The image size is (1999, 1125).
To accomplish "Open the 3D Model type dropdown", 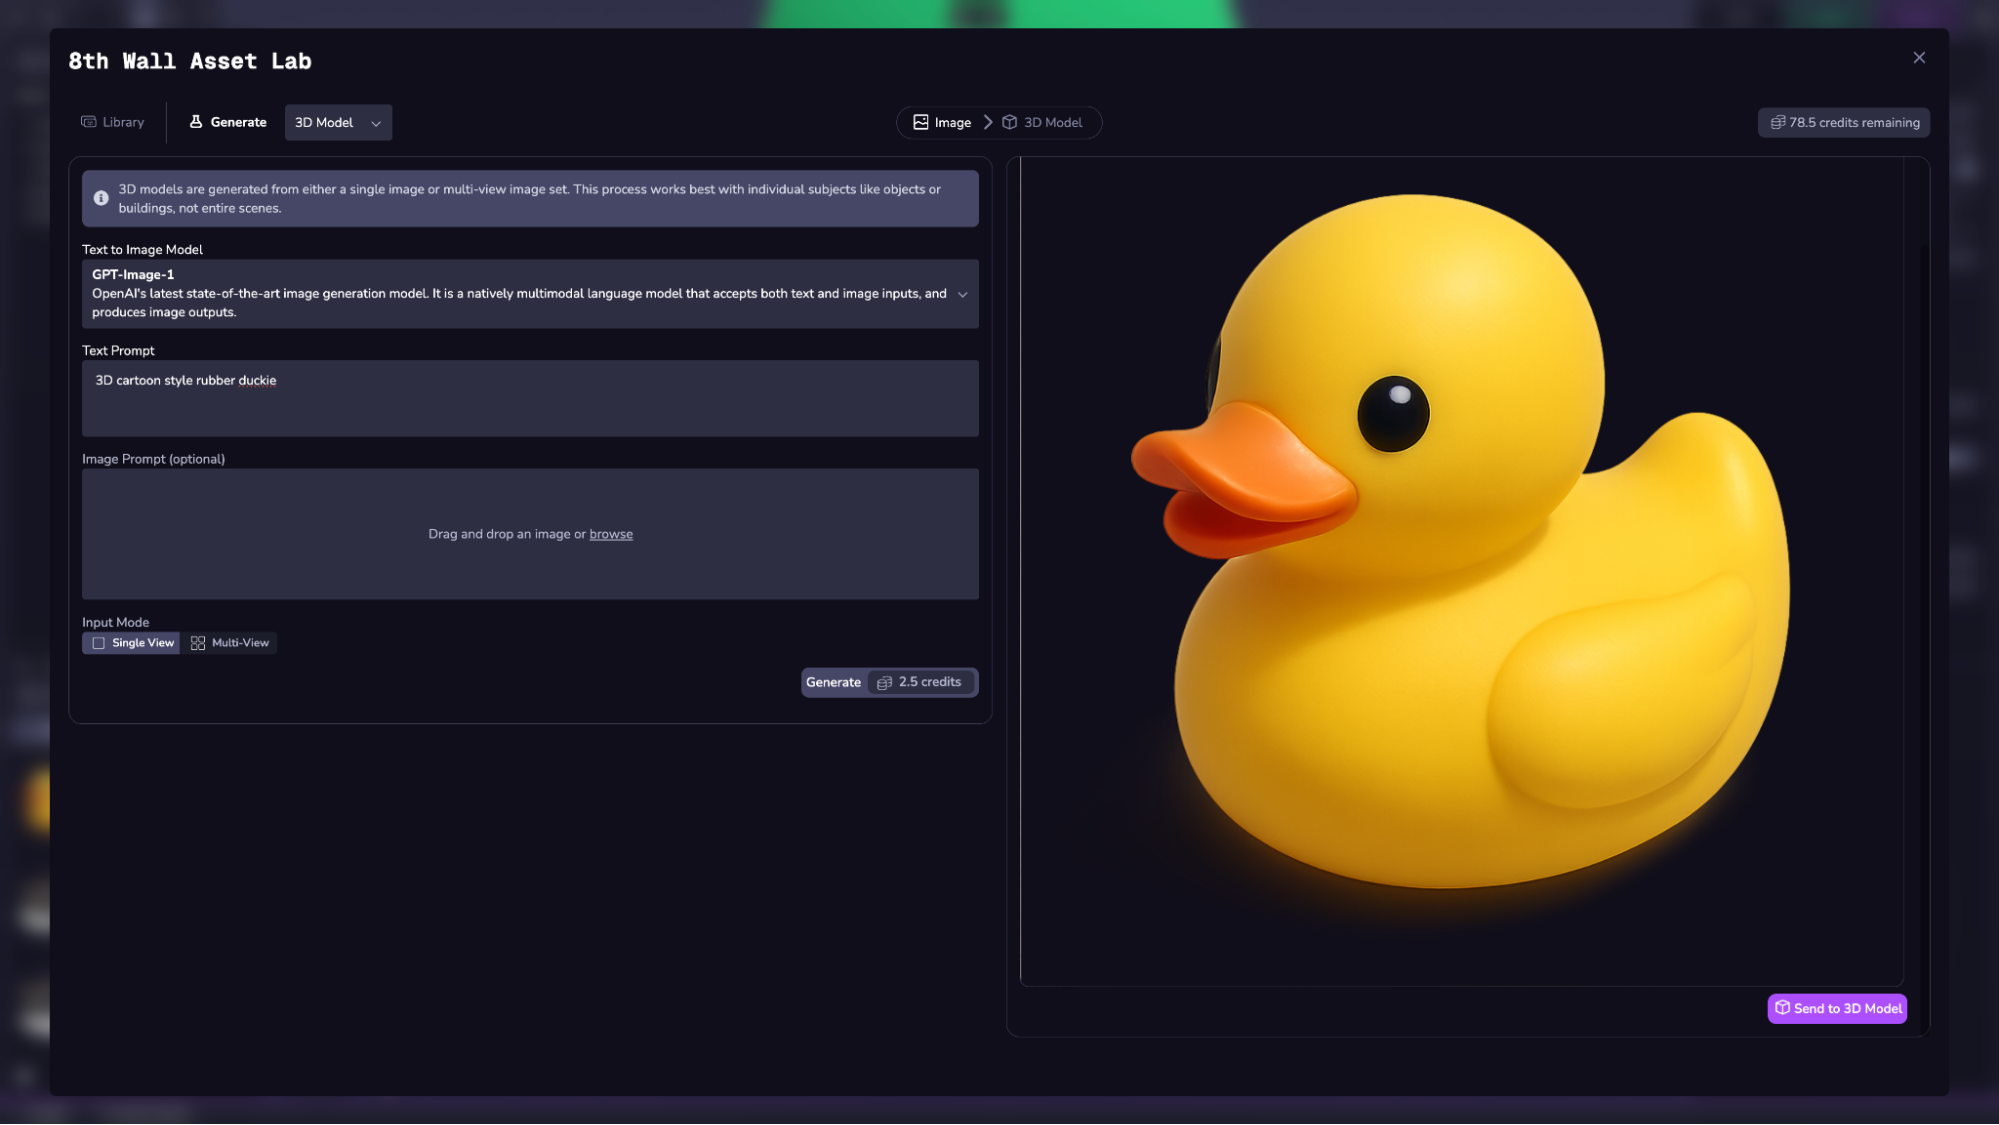I will [338, 122].
